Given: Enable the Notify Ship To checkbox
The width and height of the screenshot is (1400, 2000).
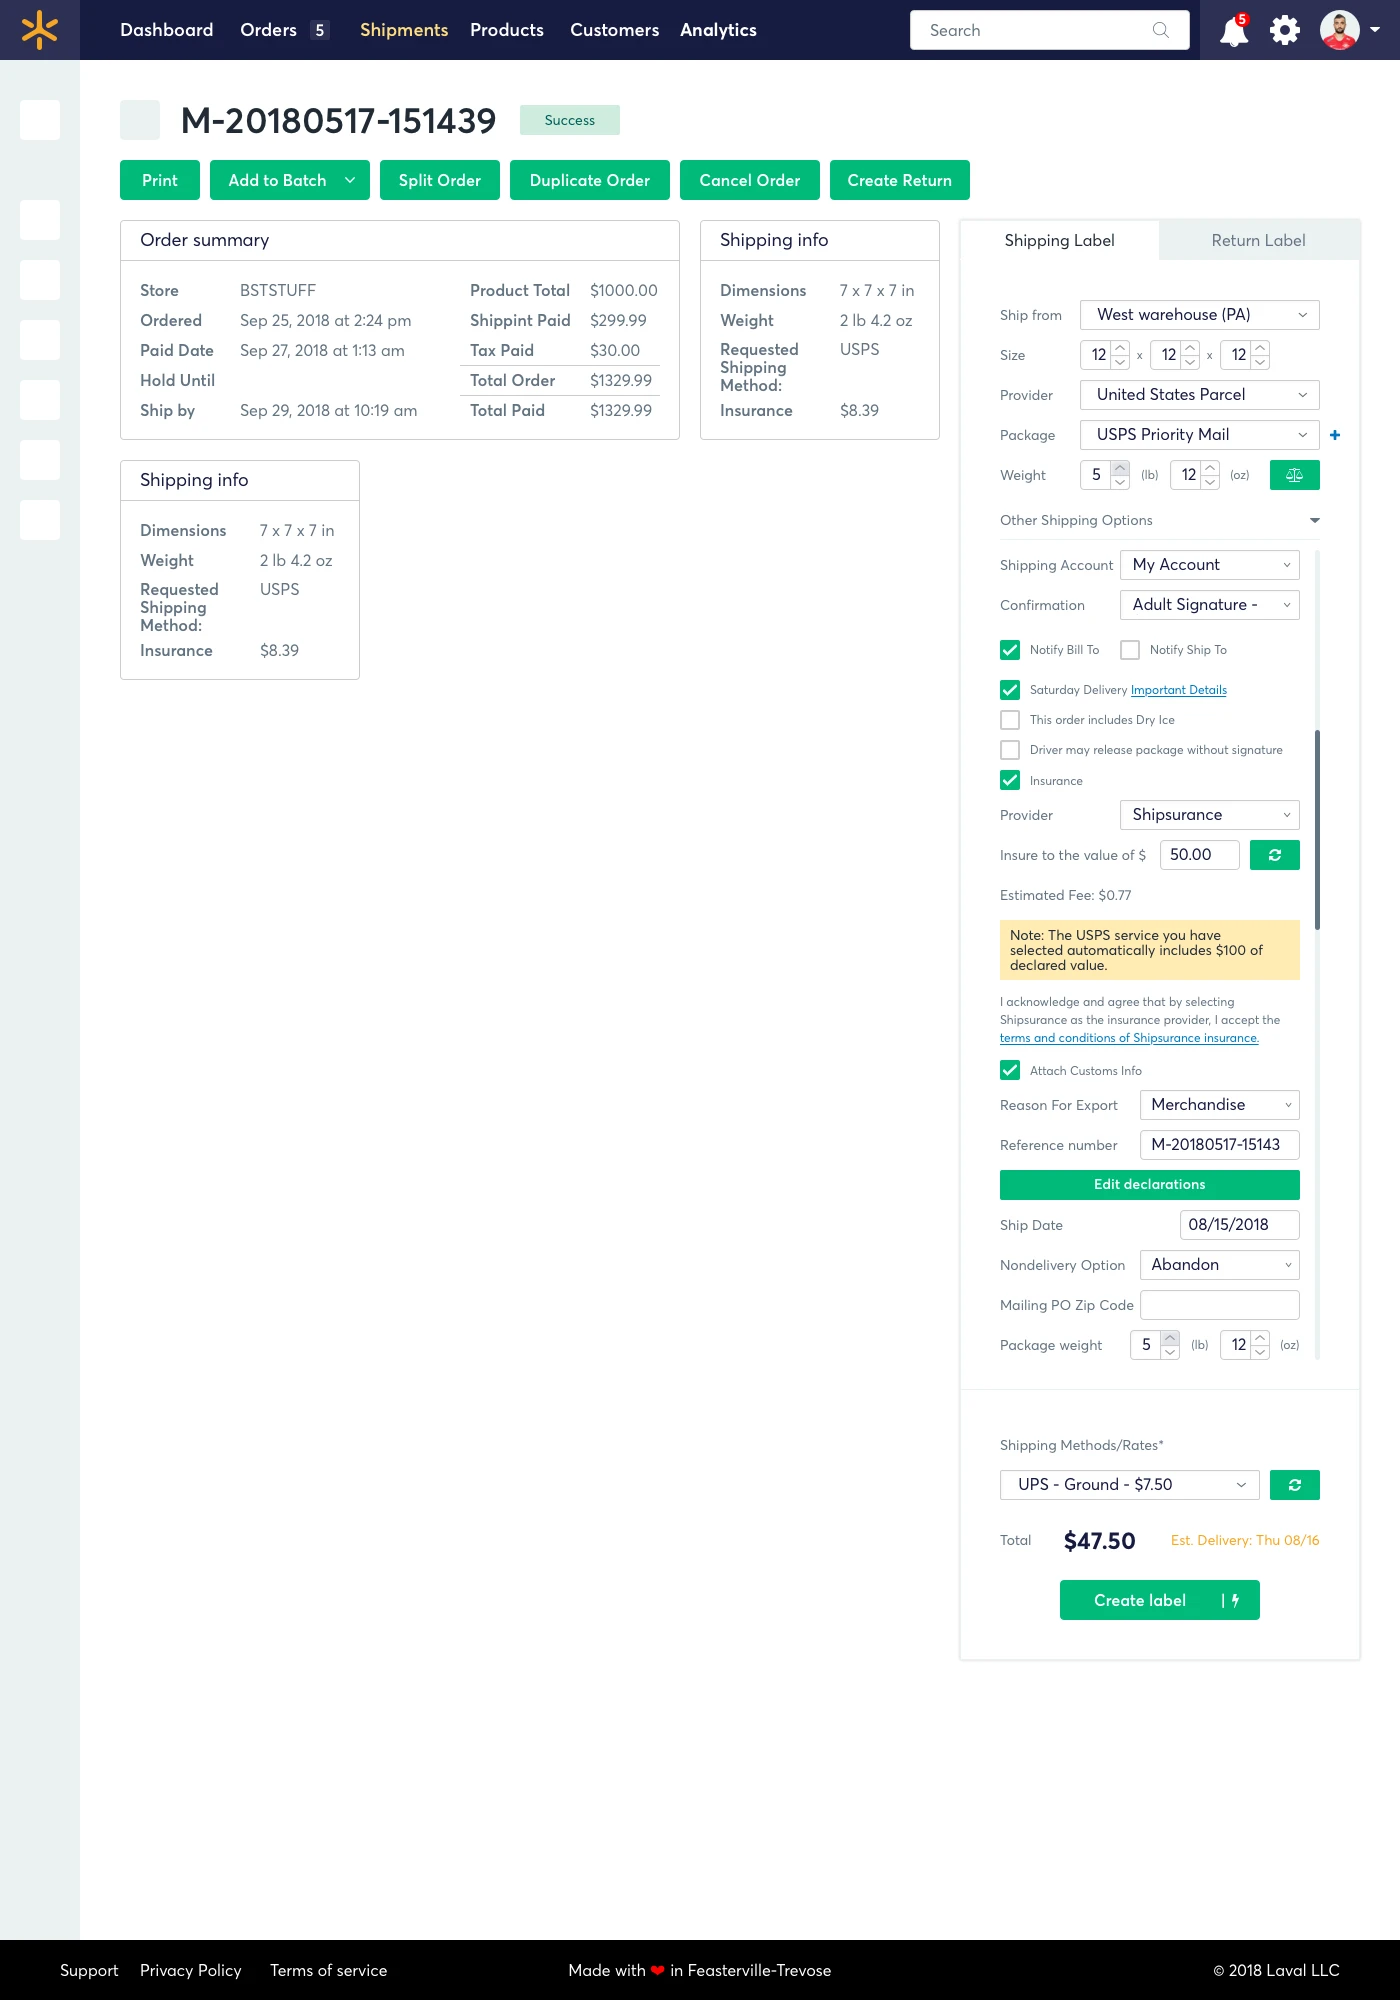Looking at the screenshot, I should pyautogui.click(x=1130, y=650).
